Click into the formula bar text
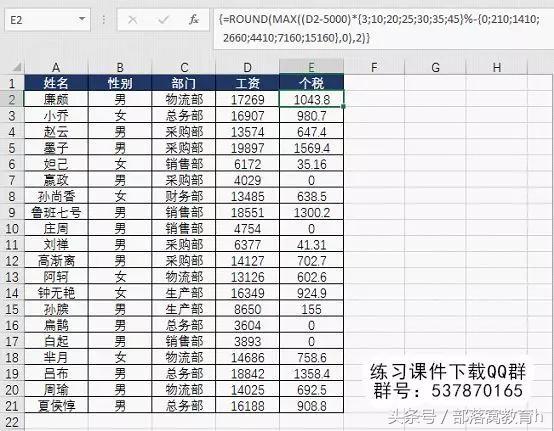Viewport: 554px width, 431px height. point(383,28)
